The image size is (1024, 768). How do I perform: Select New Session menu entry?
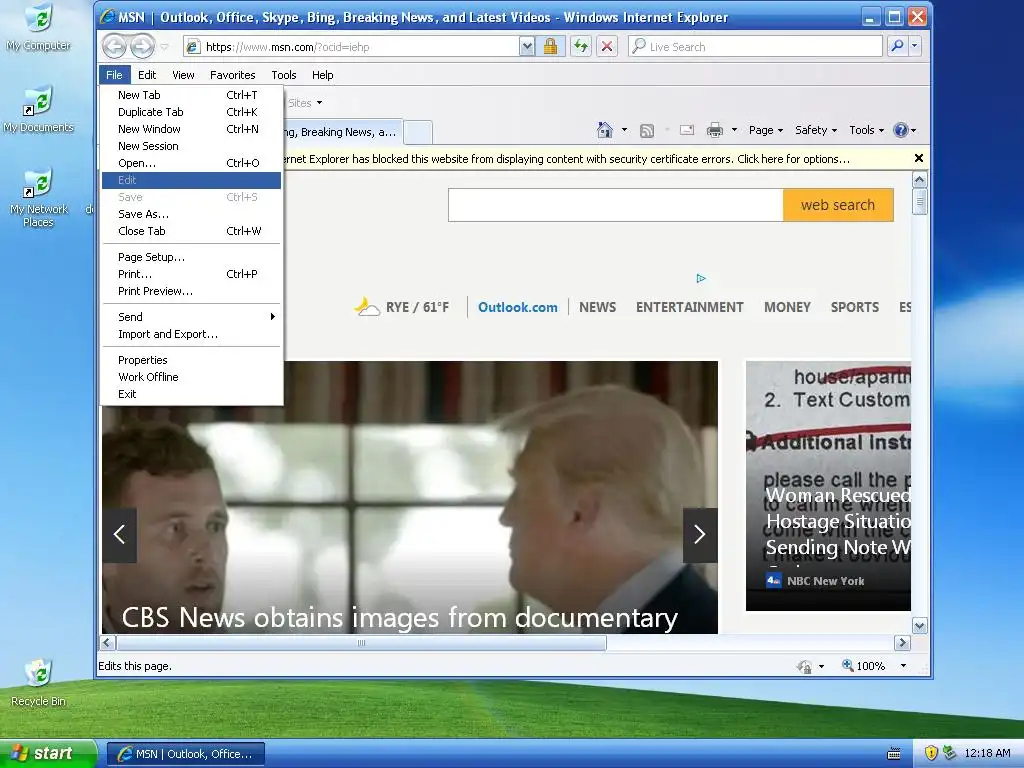click(191, 146)
